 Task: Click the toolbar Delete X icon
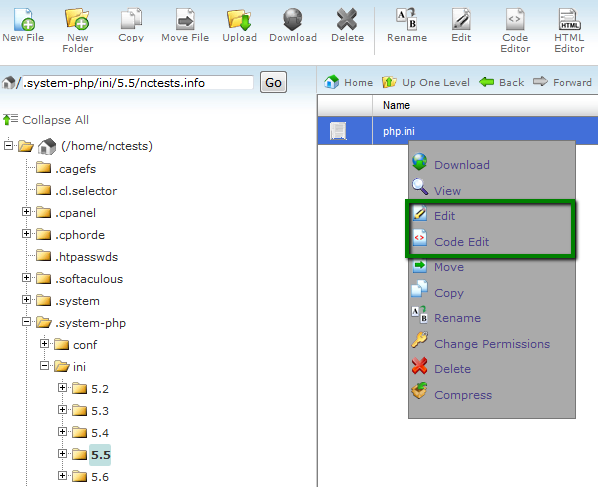pos(347,19)
